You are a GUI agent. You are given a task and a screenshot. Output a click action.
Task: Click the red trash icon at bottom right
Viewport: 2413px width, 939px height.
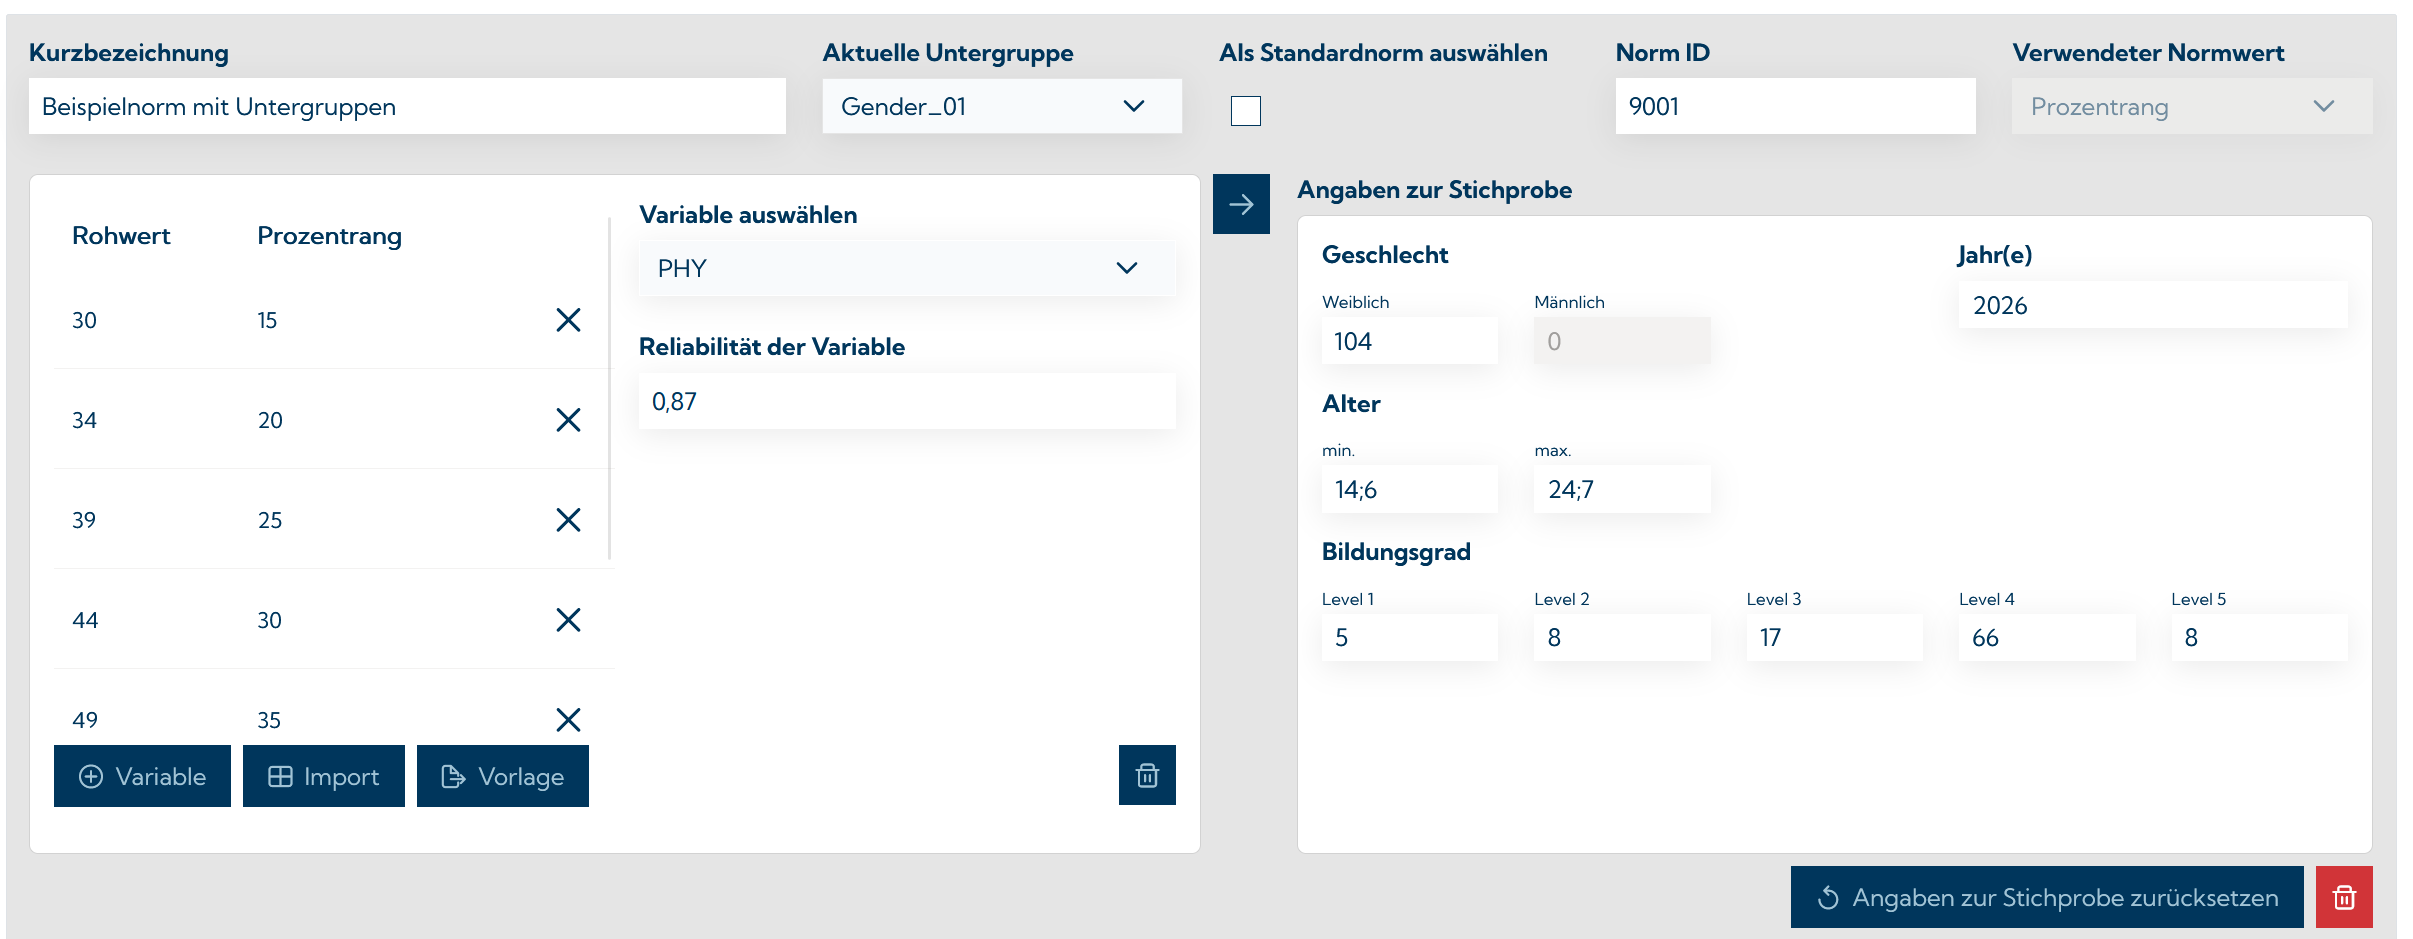2344,897
